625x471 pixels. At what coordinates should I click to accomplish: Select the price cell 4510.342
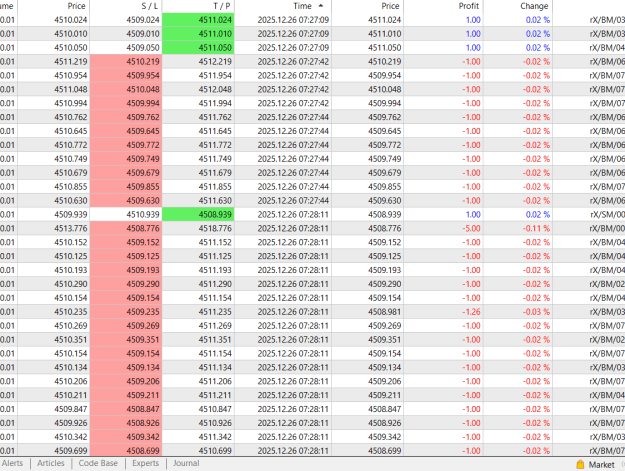click(x=54, y=437)
